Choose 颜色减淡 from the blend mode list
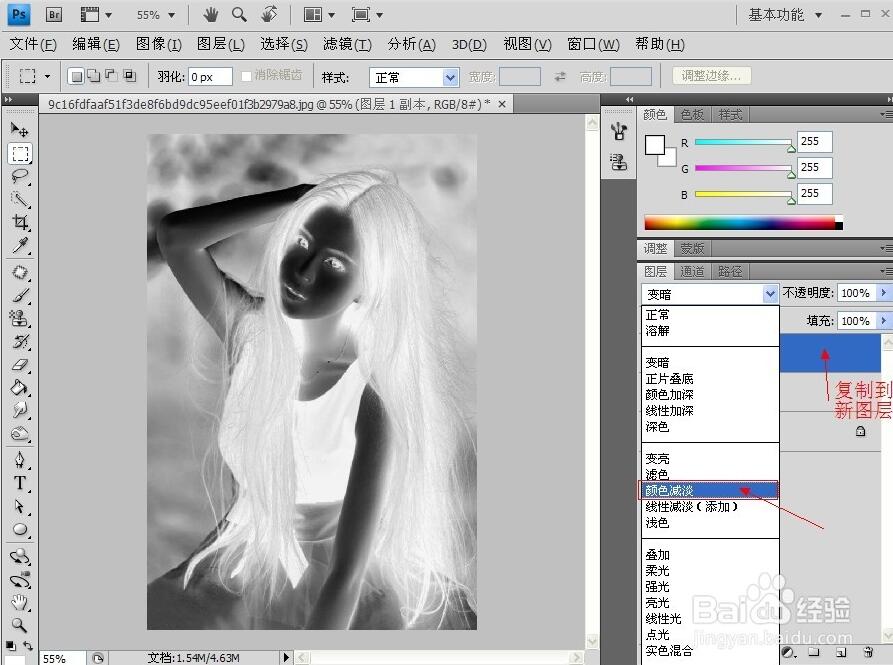This screenshot has height=665, width=893. [710, 490]
